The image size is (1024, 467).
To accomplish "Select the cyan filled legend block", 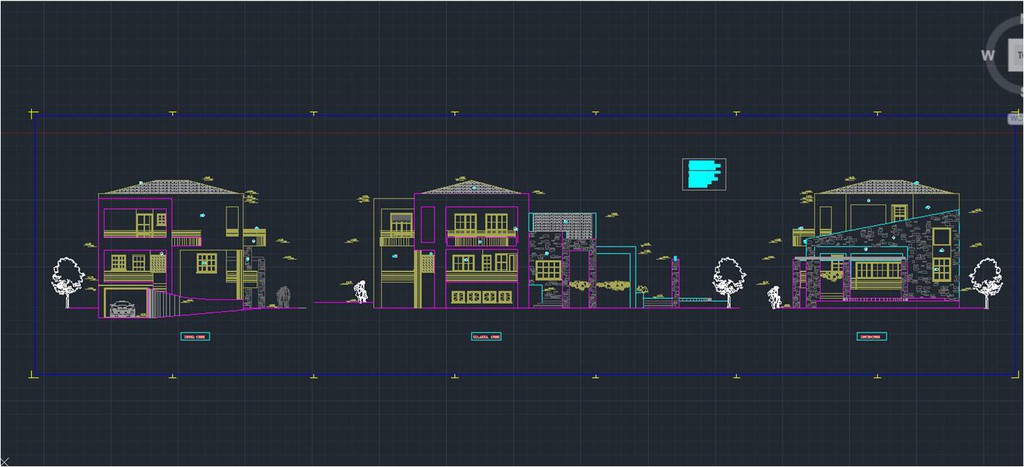I will click(x=704, y=174).
